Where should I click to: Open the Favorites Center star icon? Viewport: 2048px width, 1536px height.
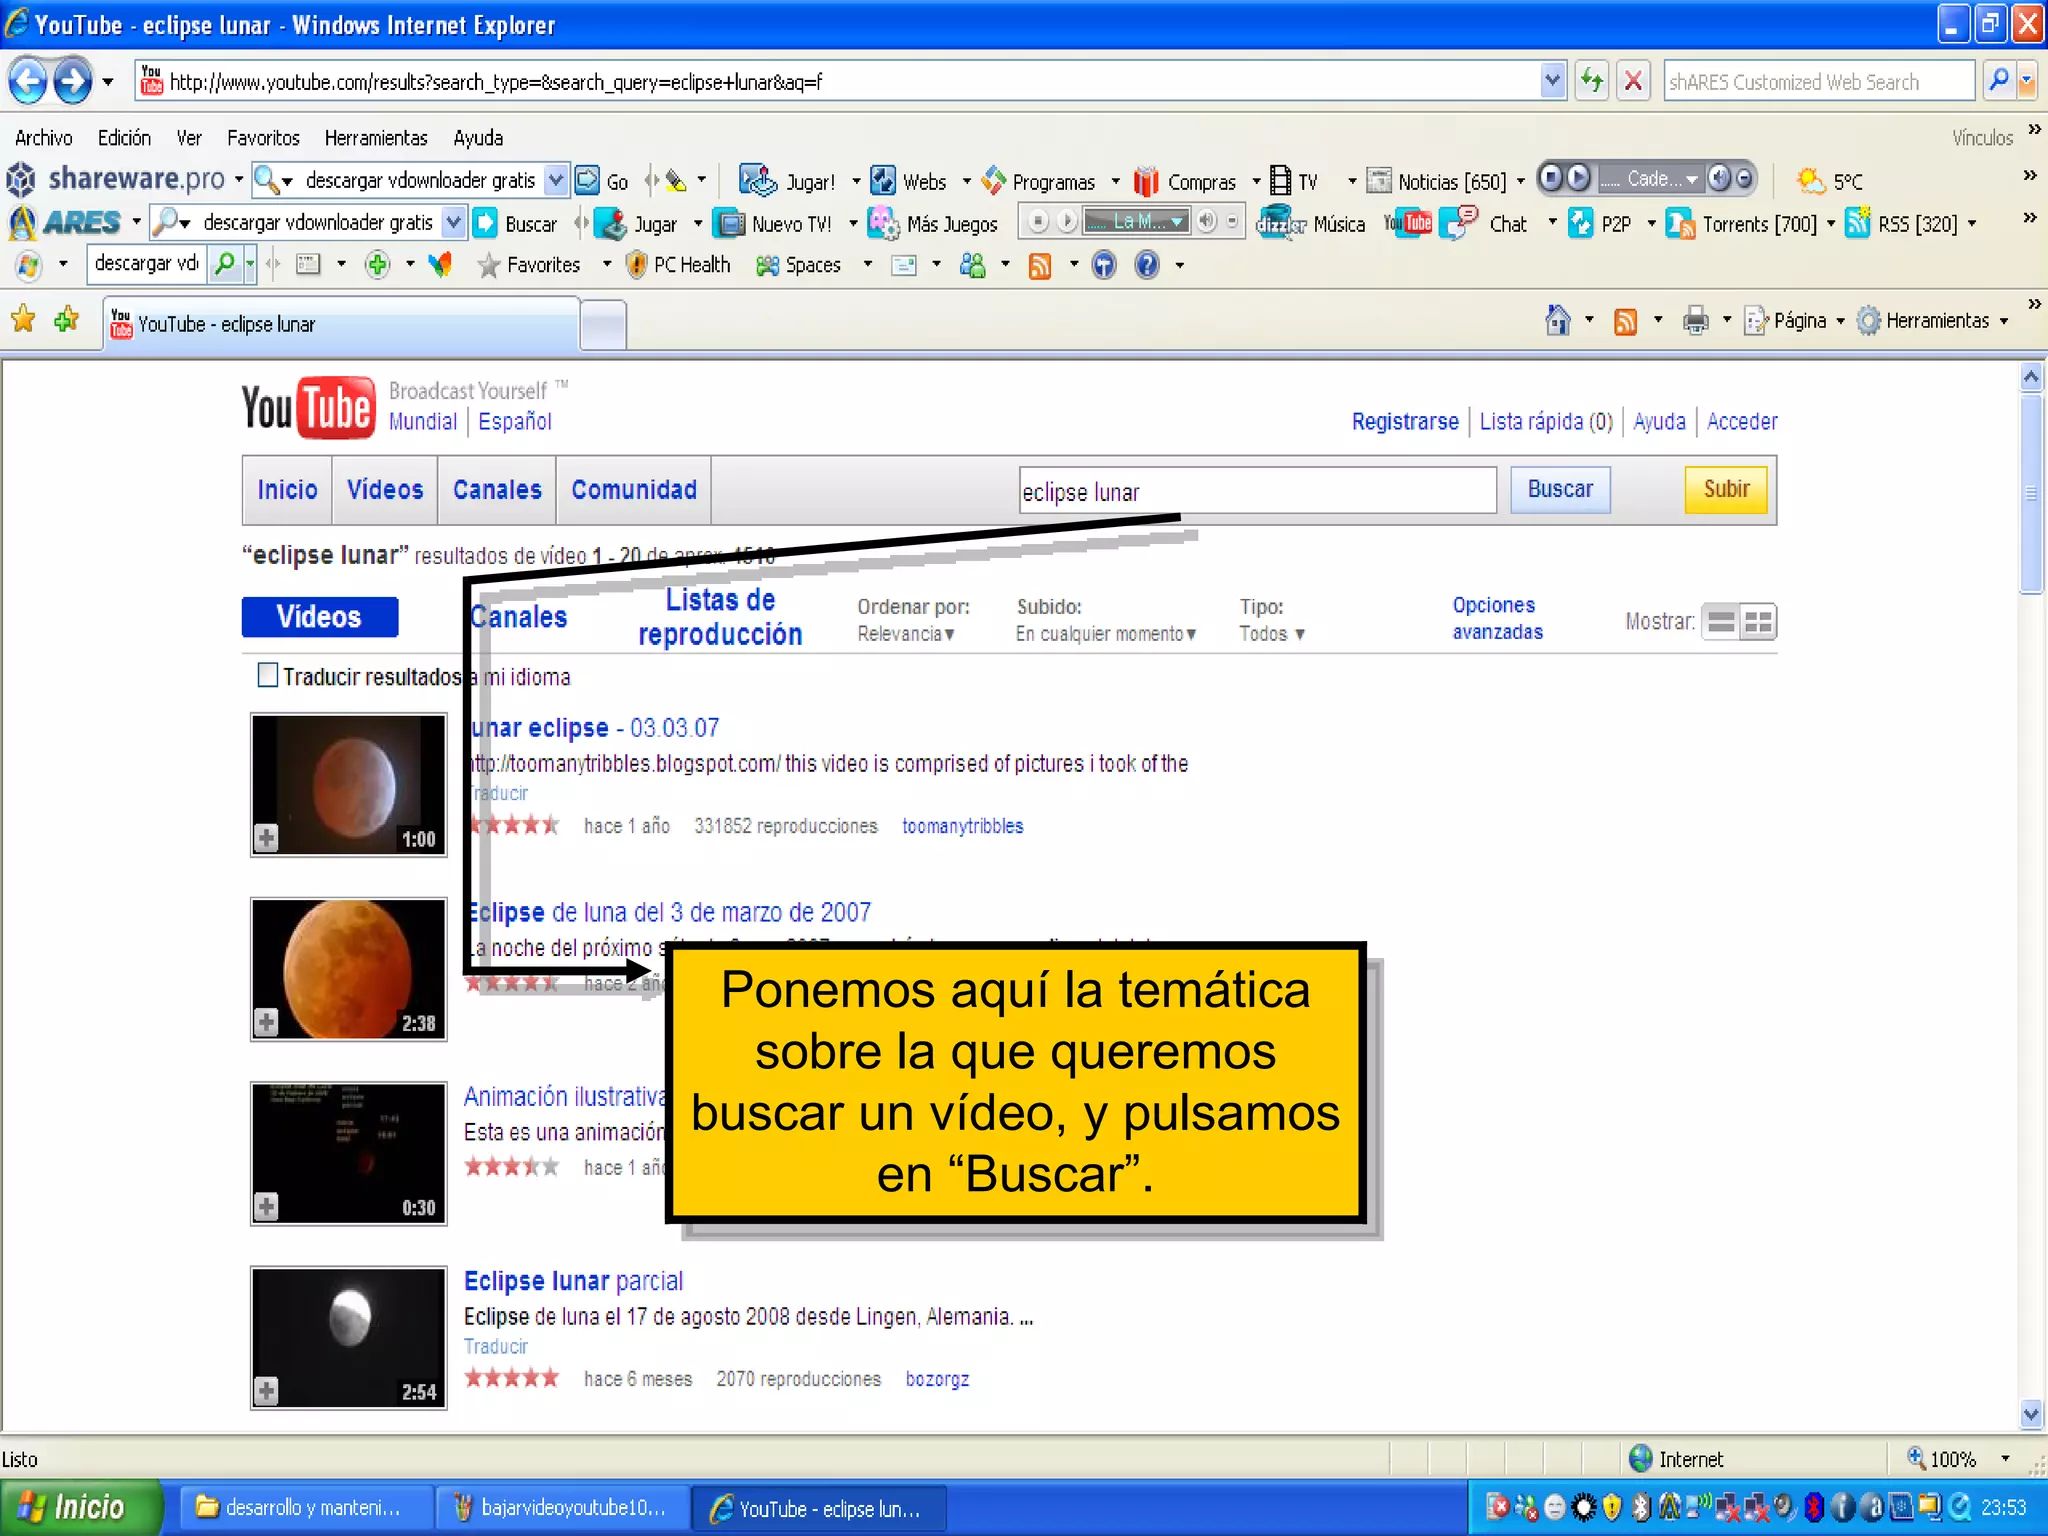(x=23, y=320)
